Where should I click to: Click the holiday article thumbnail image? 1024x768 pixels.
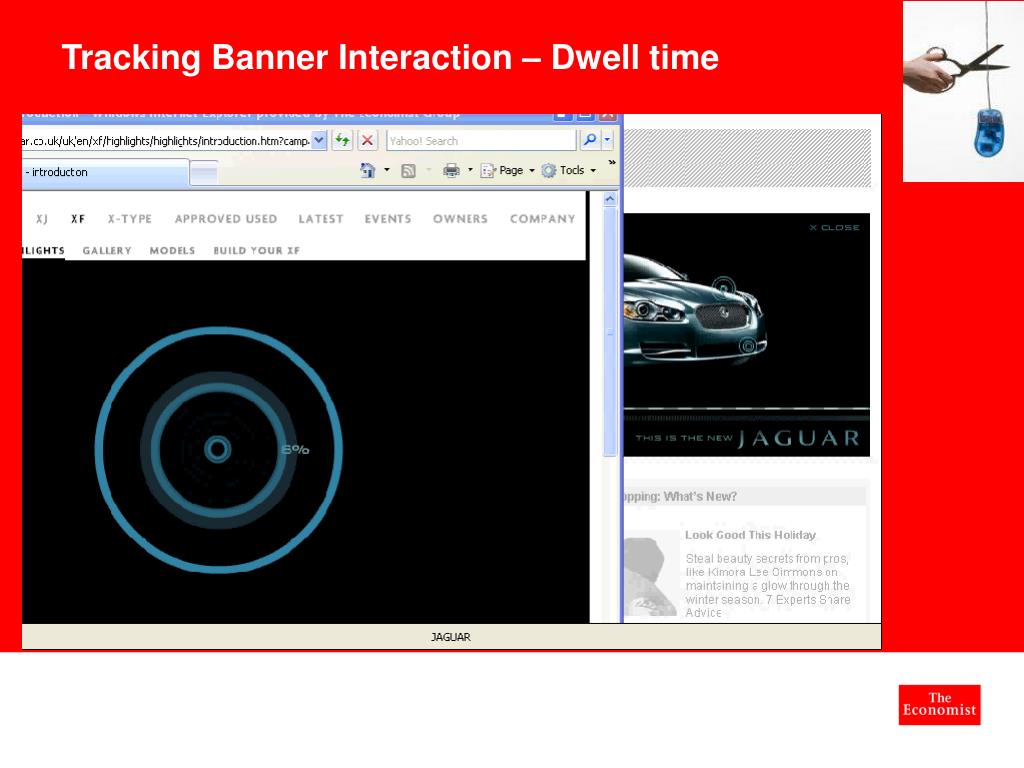[x=651, y=573]
